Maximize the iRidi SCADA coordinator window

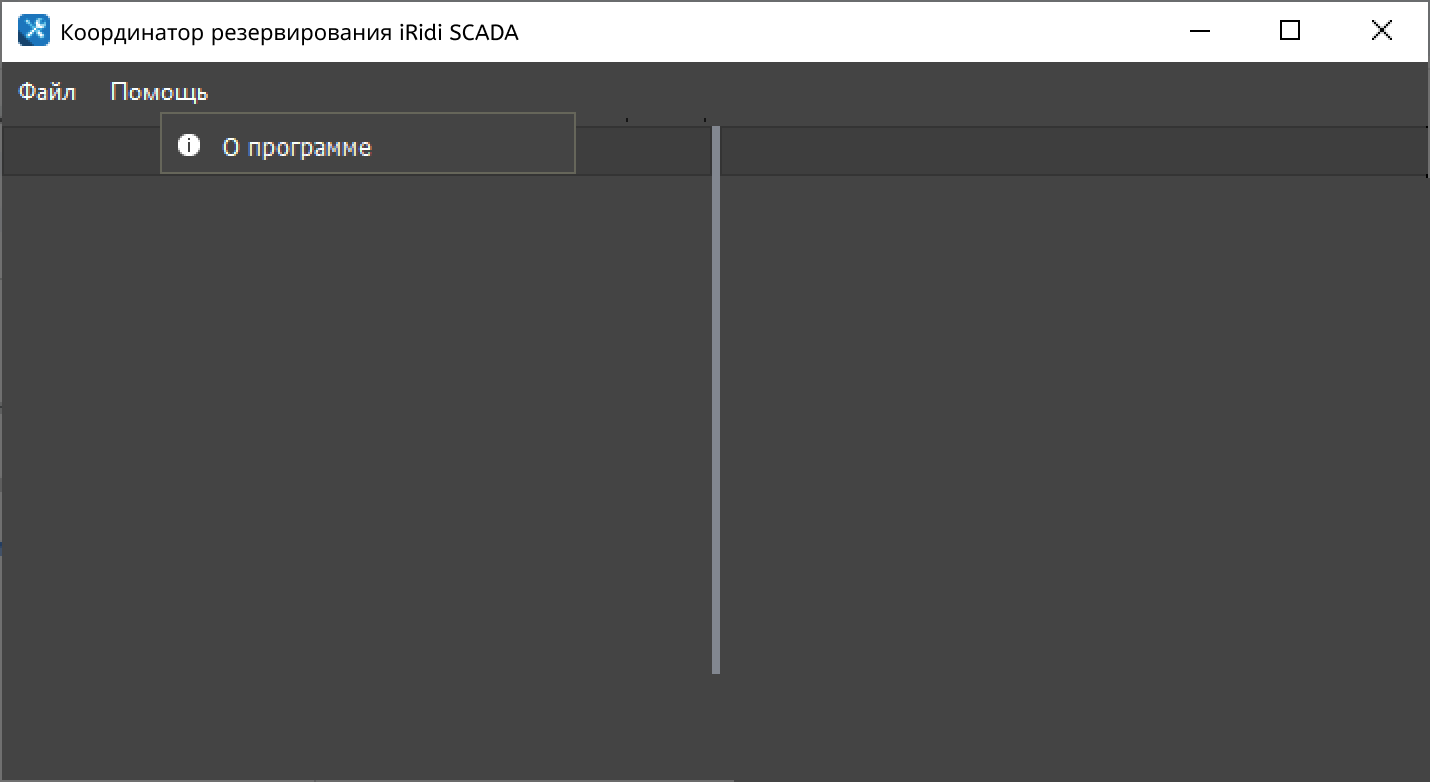1290,31
